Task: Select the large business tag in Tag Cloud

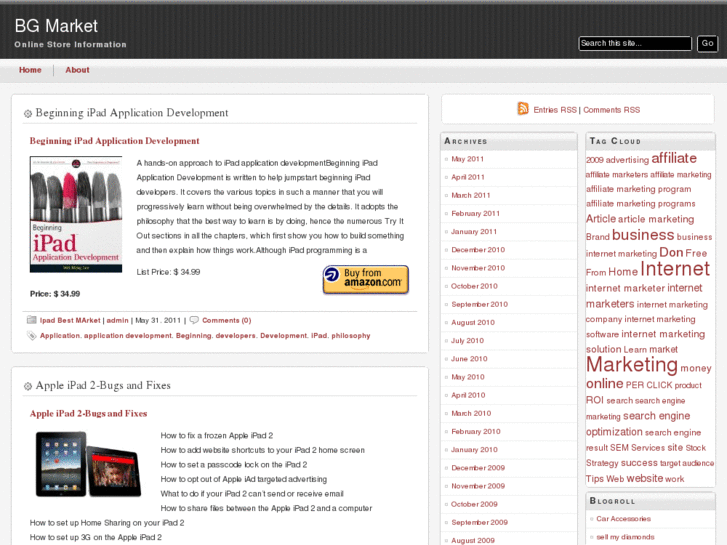Action: pos(643,235)
